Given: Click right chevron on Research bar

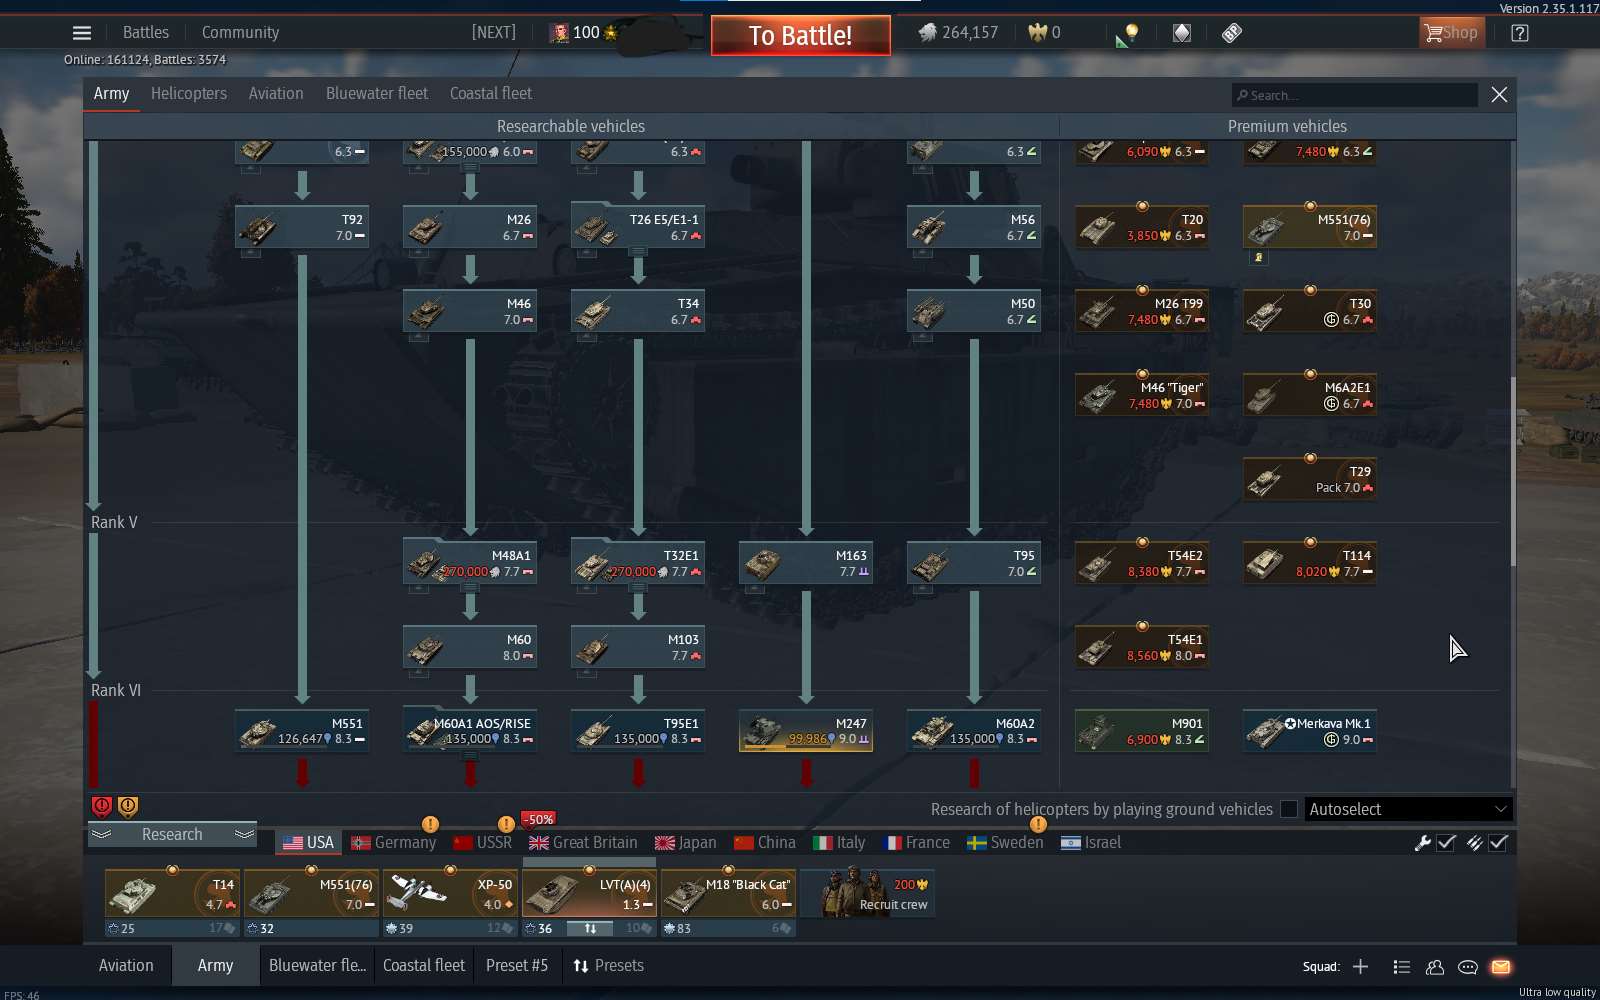Looking at the screenshot, I should point(244,834).
